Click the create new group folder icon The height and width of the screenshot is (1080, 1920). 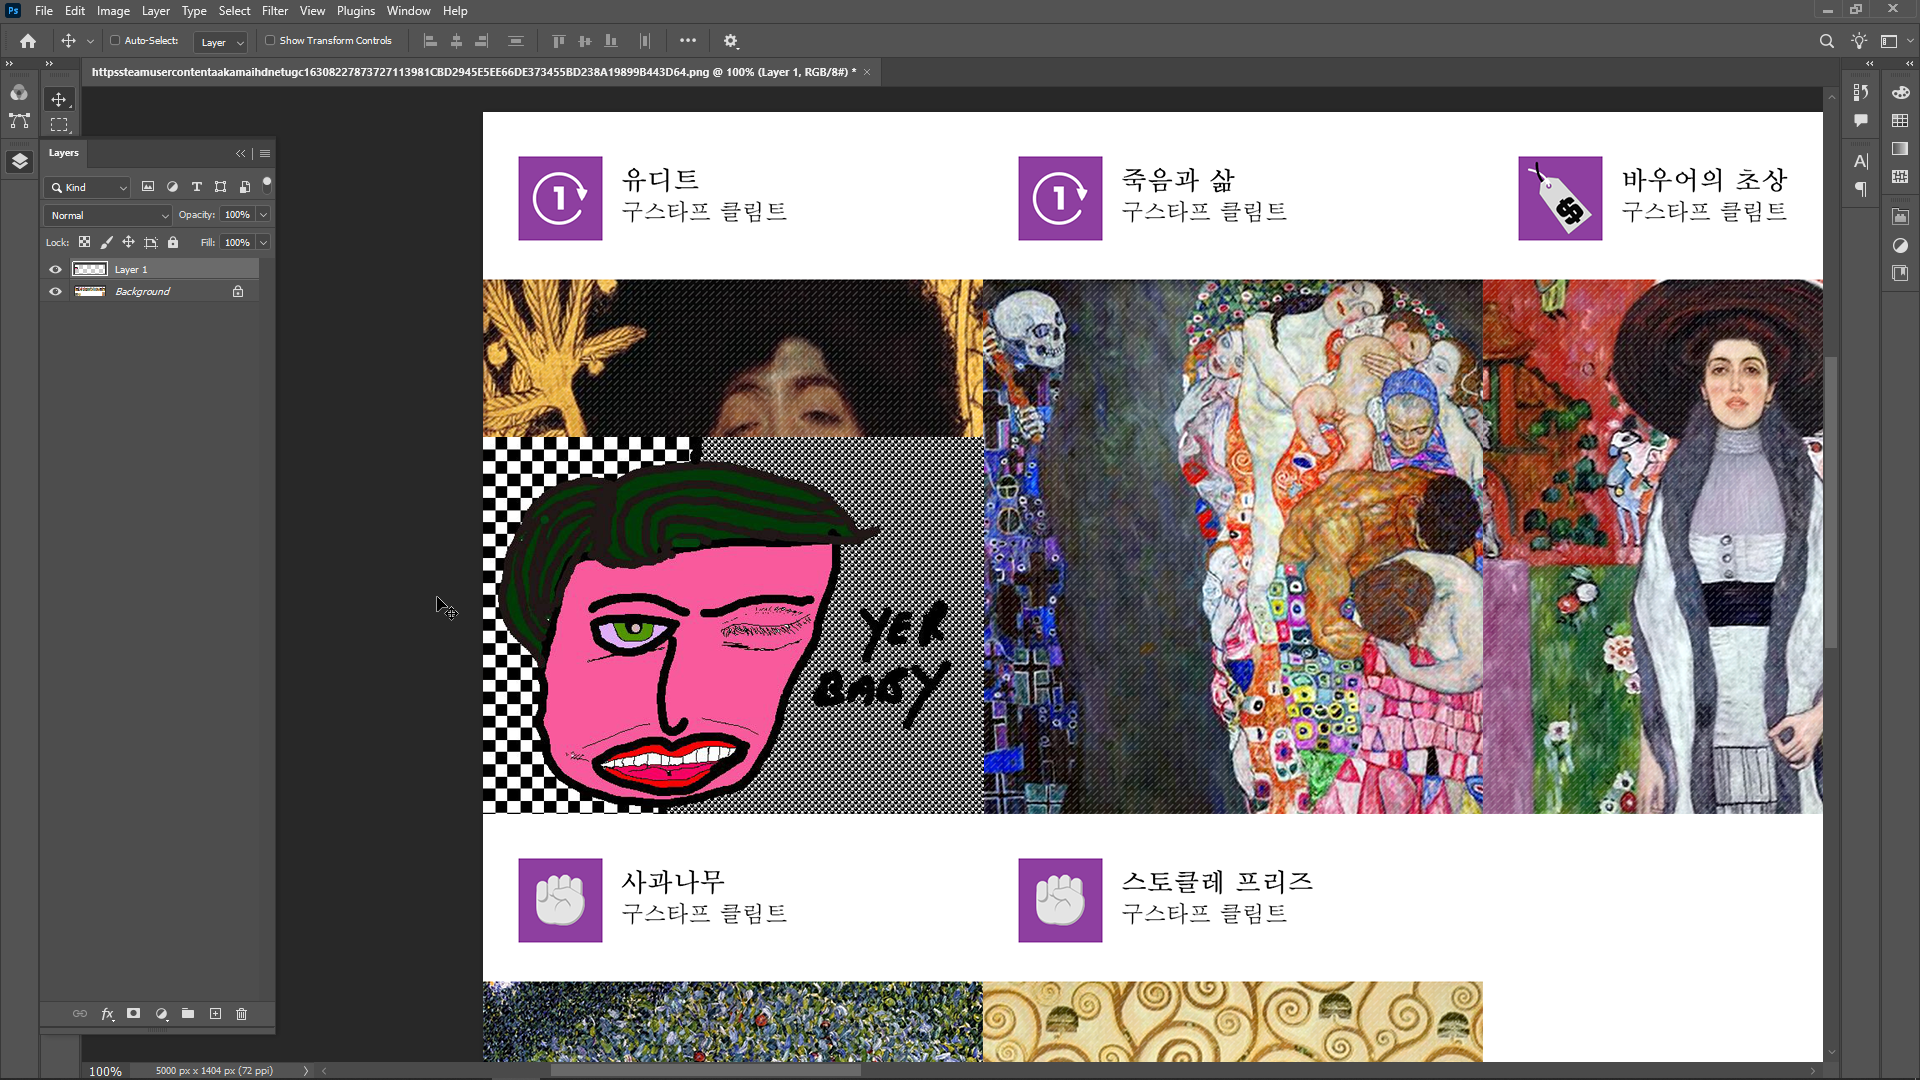[x=188, y=1014]
